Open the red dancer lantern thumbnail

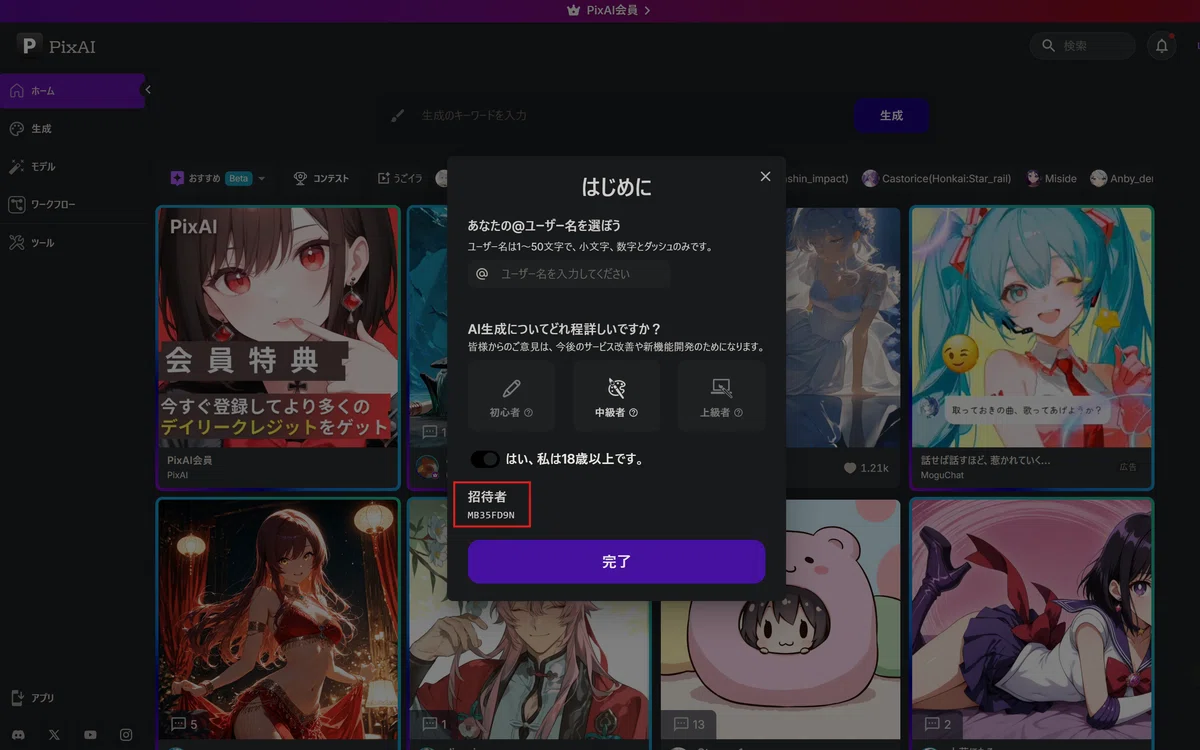[x=278, y=620]
